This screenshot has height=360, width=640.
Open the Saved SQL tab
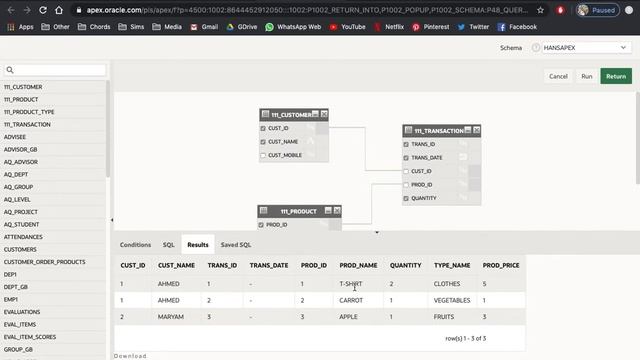[236, 244]
